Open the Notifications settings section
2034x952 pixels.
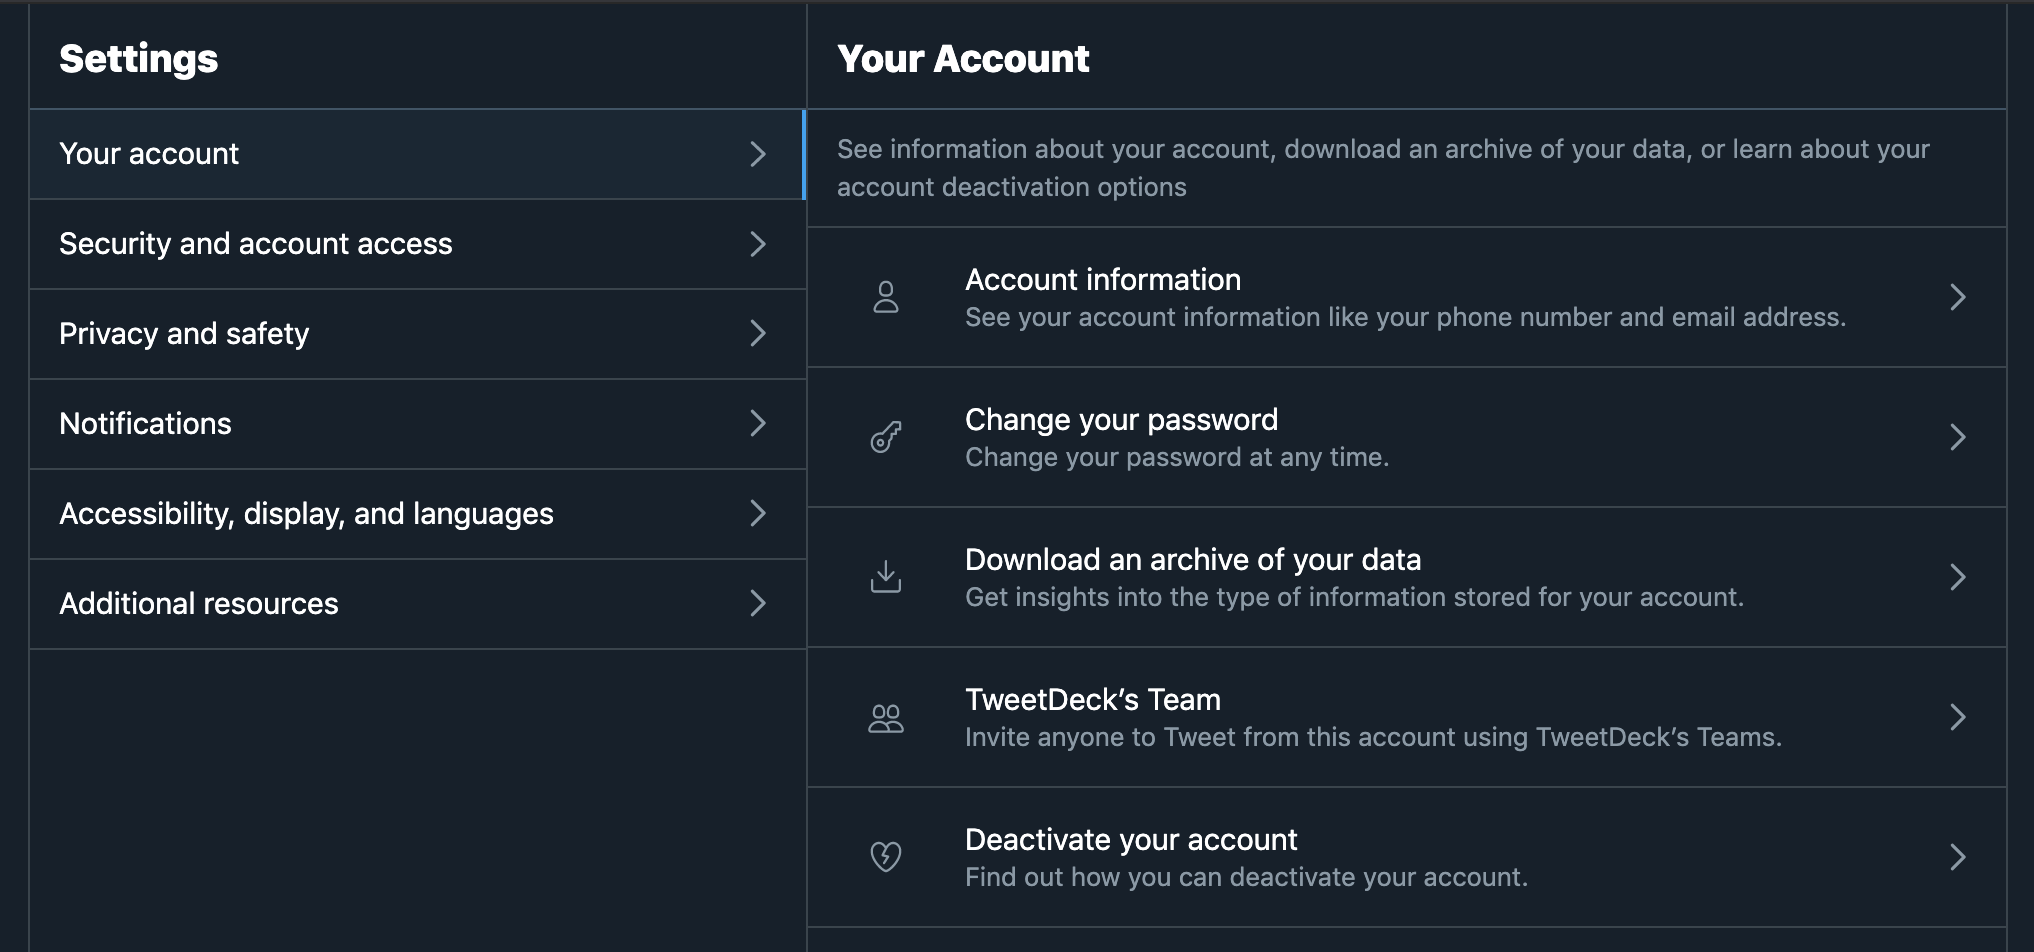tap(146, 424)
